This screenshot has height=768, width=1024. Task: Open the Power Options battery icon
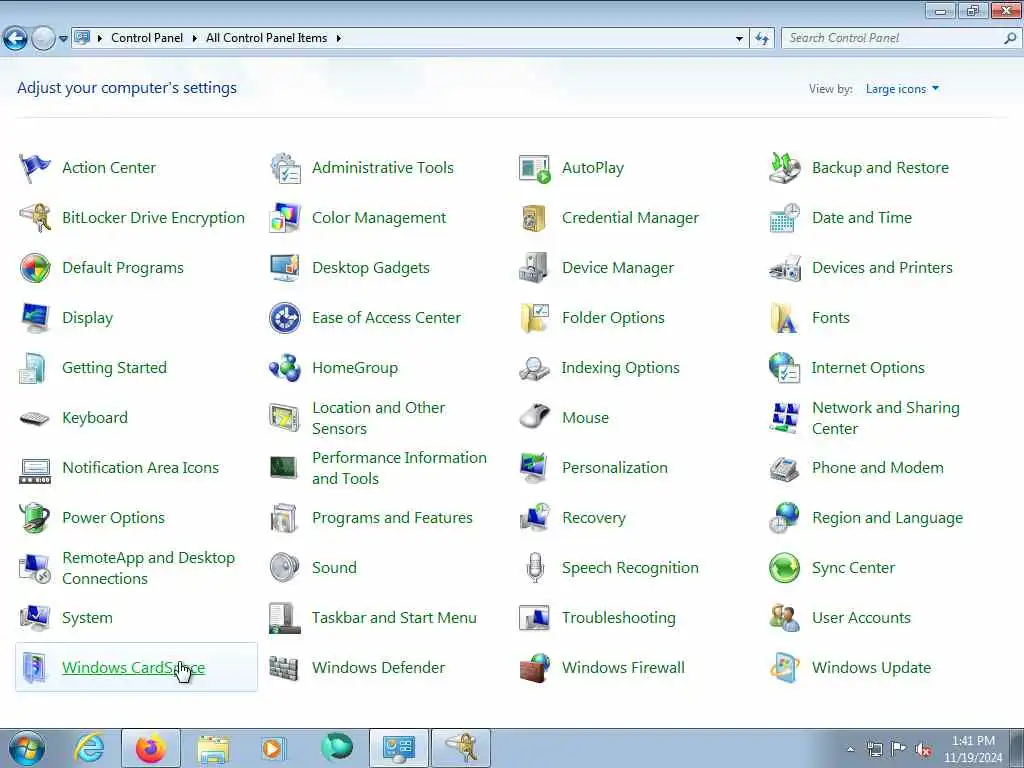tap(35, 518)
